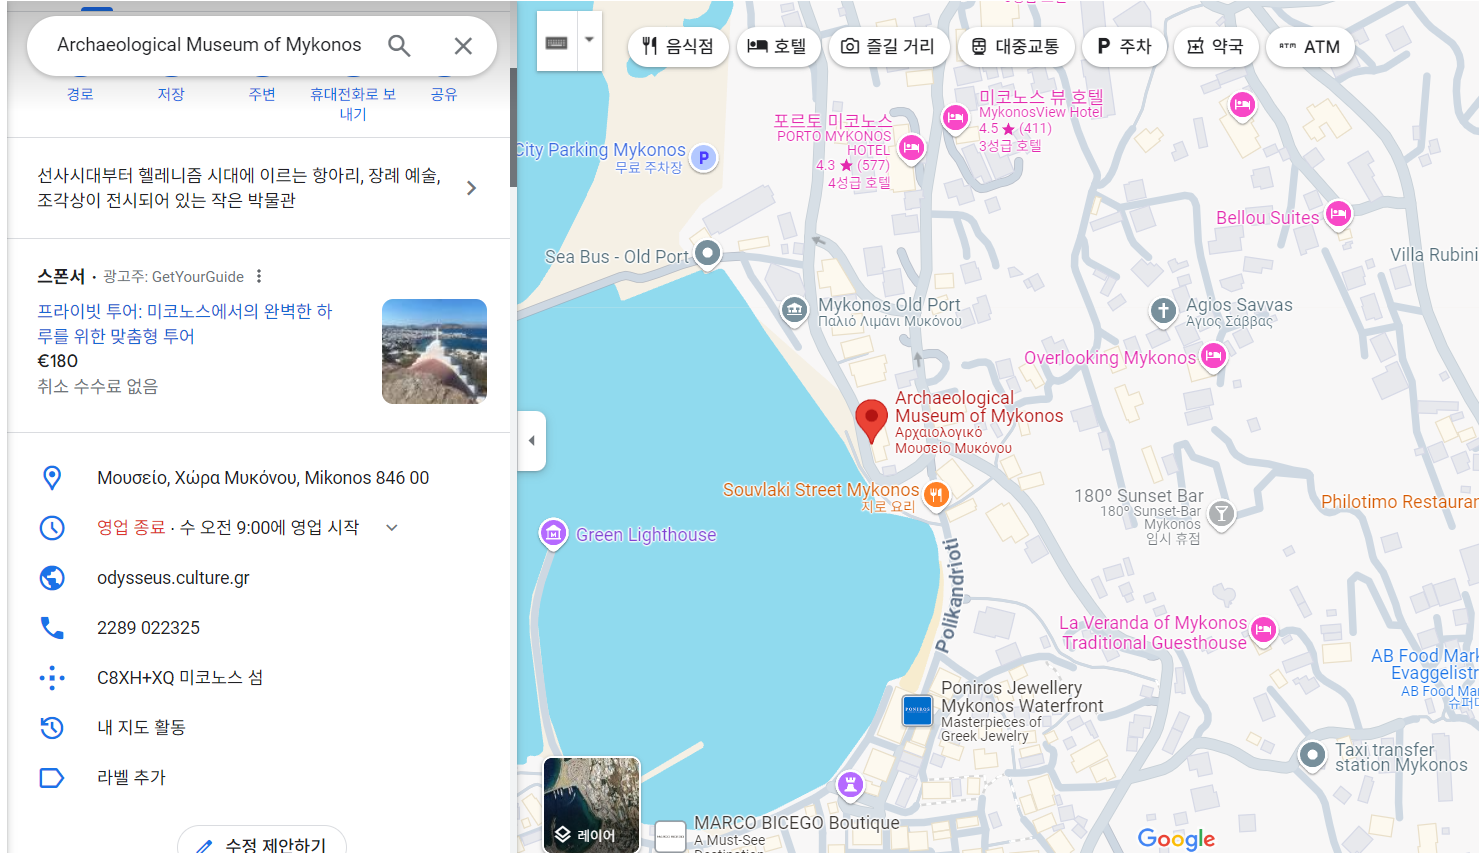Click the address location pin icon
The height and width of the screenshot is (853, 1479).
52,478
